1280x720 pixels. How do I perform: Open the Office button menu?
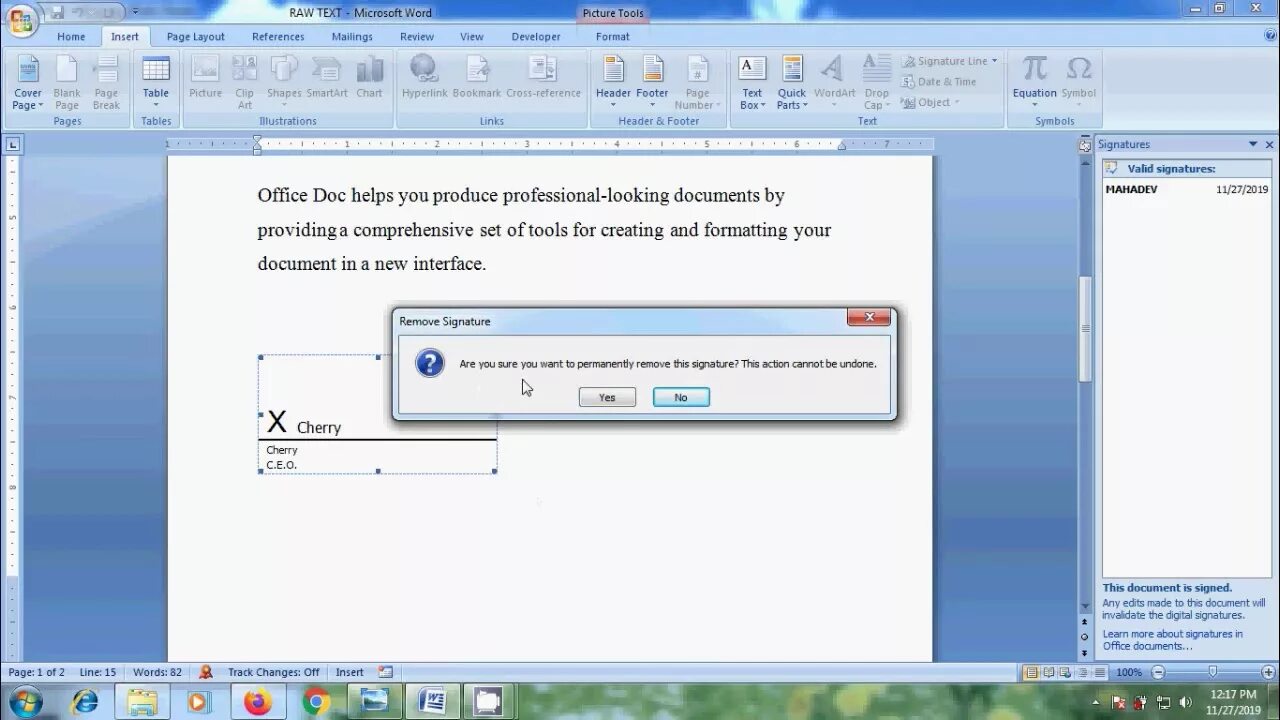pos(20,19)
